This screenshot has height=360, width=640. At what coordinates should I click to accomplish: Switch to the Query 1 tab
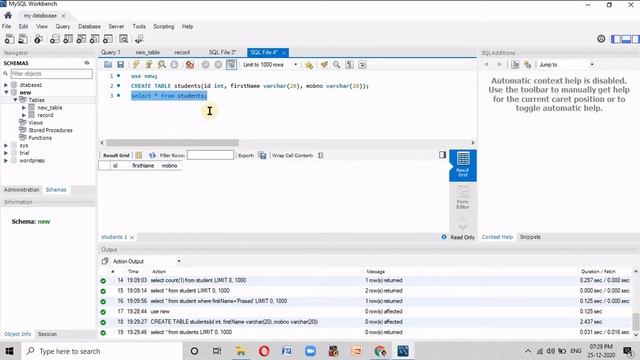point(111,52)
